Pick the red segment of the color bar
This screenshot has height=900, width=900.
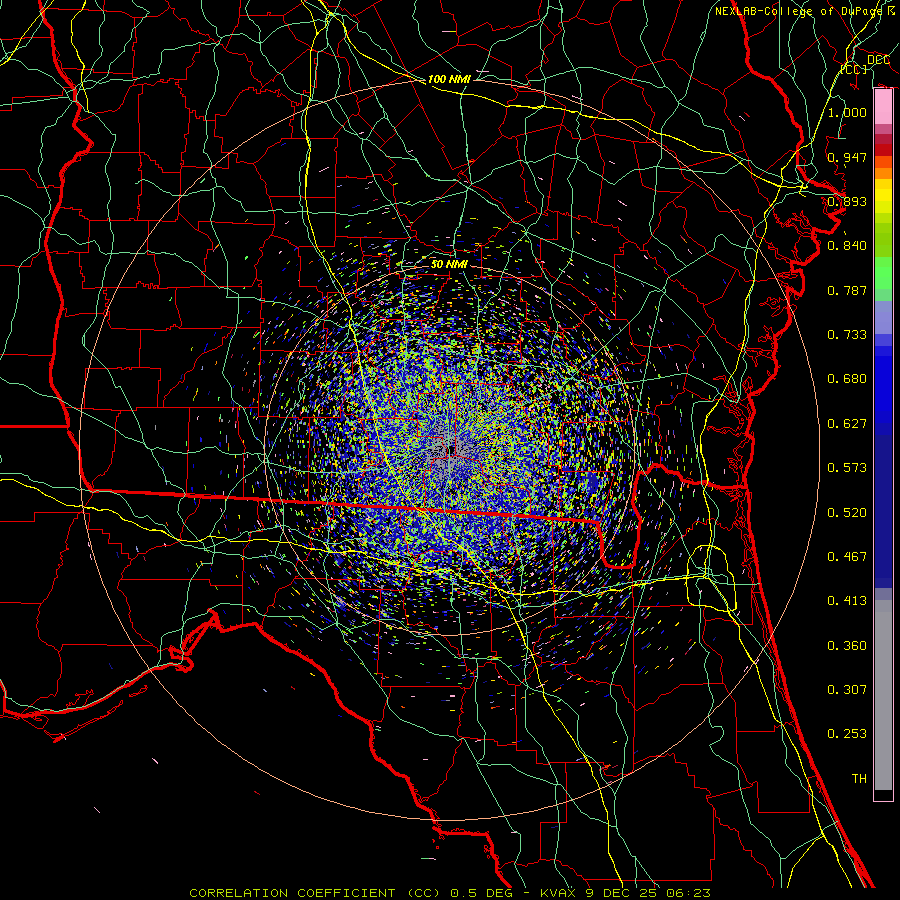point(883,149)
